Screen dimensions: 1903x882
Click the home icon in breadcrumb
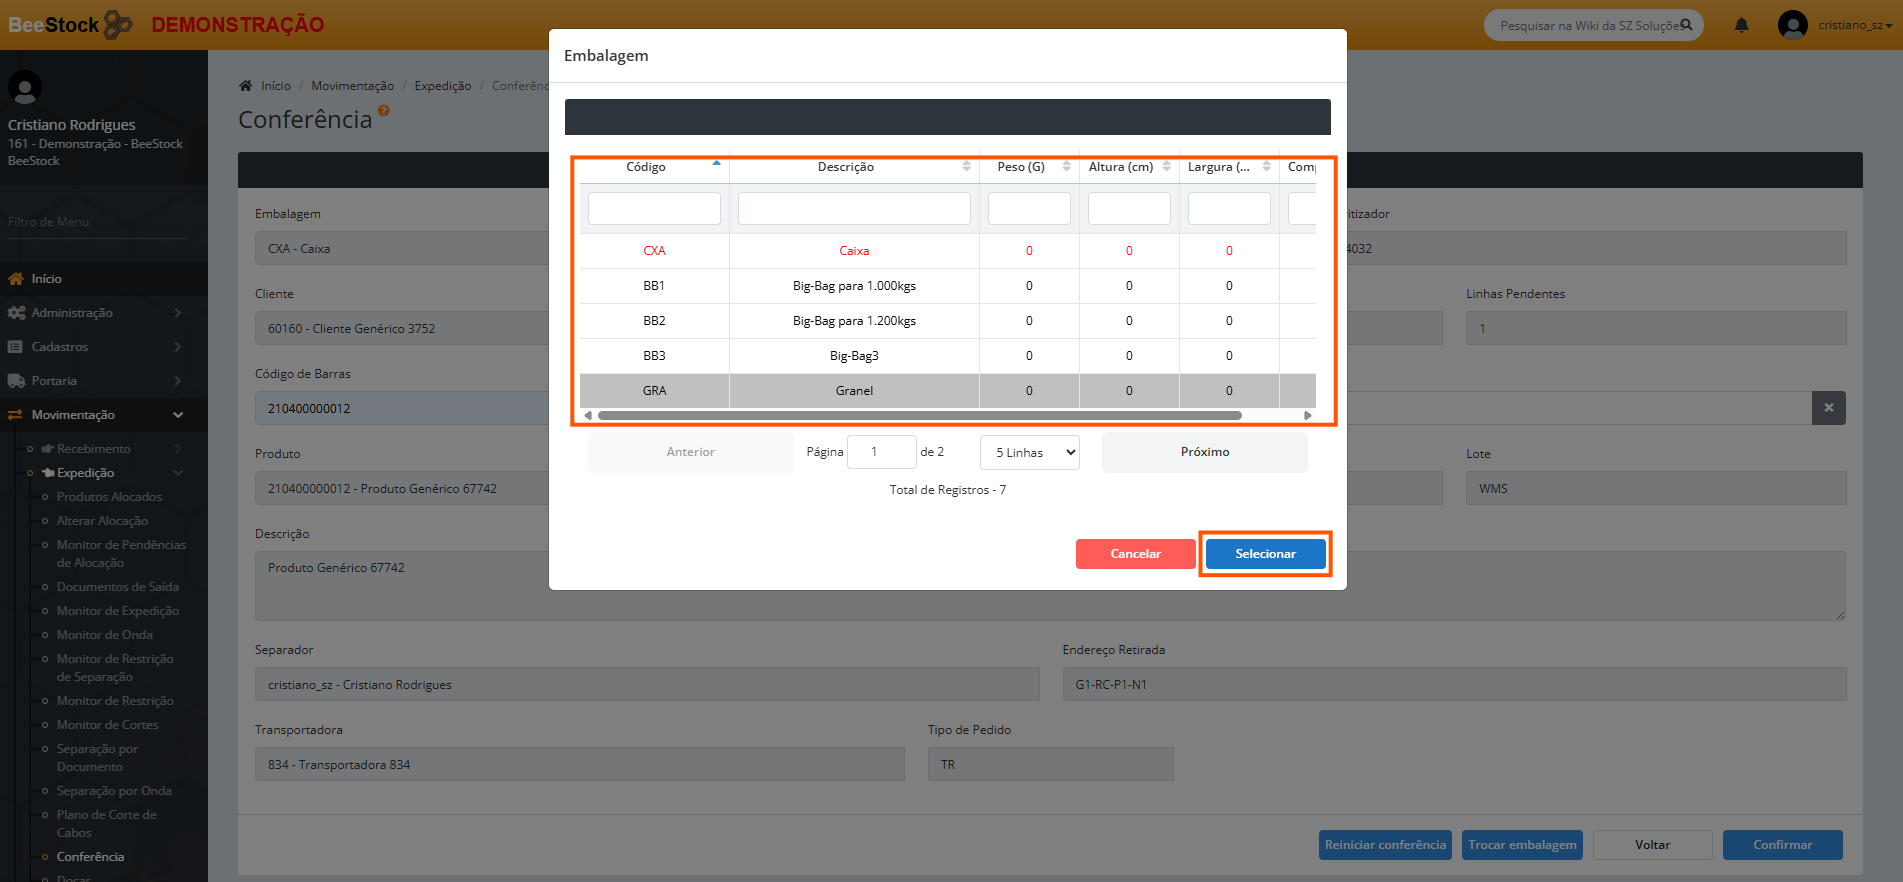tap(246, 86)
